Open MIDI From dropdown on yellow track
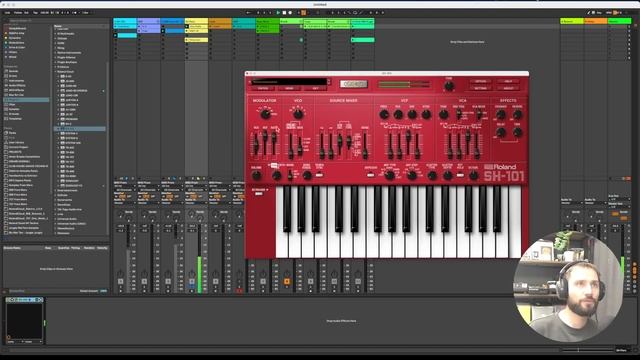 click(196, 187)
